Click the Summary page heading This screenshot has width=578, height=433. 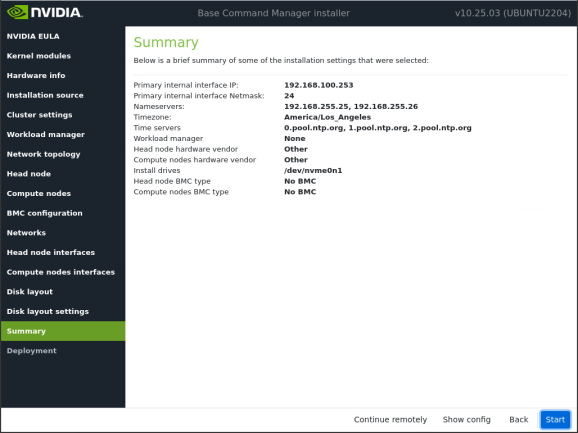(x=166, y=42)
